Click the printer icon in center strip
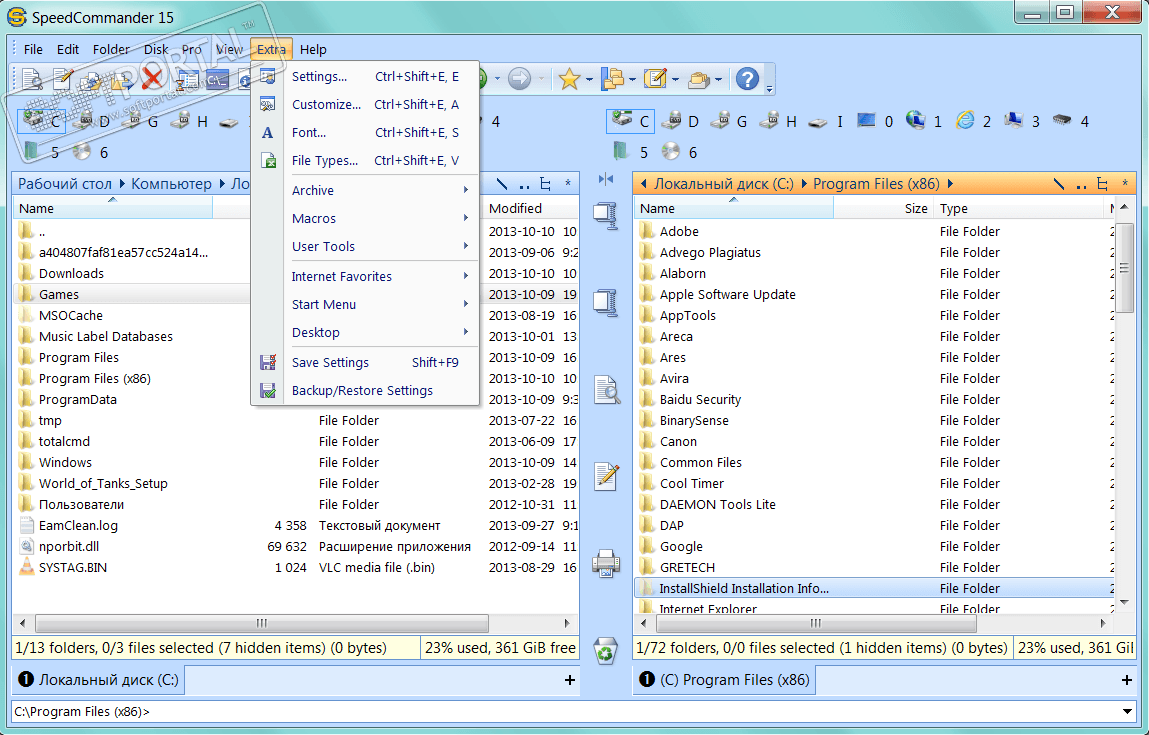Image resolution: width=1149 pixels, height=735 pixels. click(x=606, y=563)
